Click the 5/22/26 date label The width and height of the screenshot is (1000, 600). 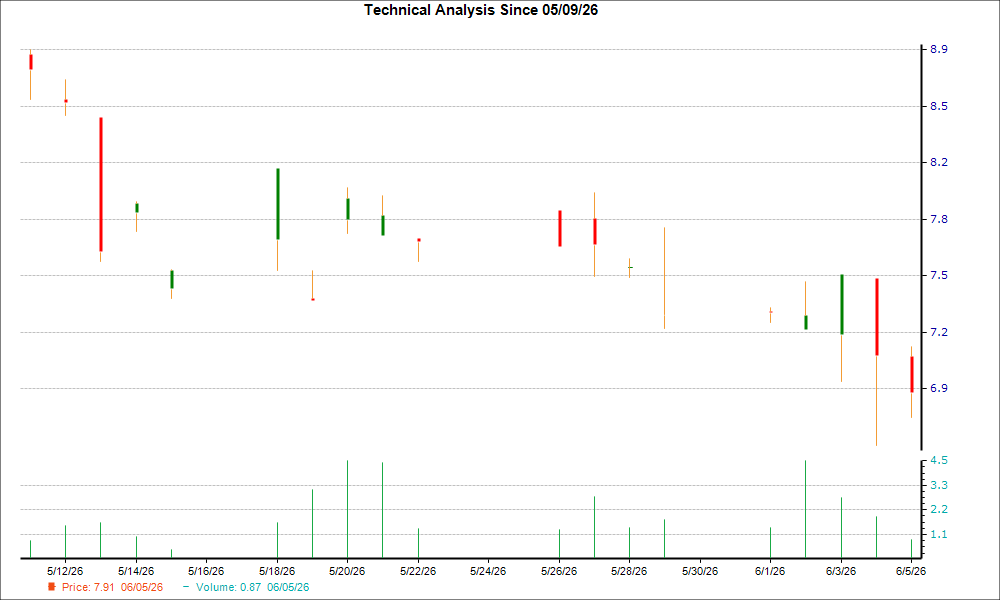[x=418, y=571]
